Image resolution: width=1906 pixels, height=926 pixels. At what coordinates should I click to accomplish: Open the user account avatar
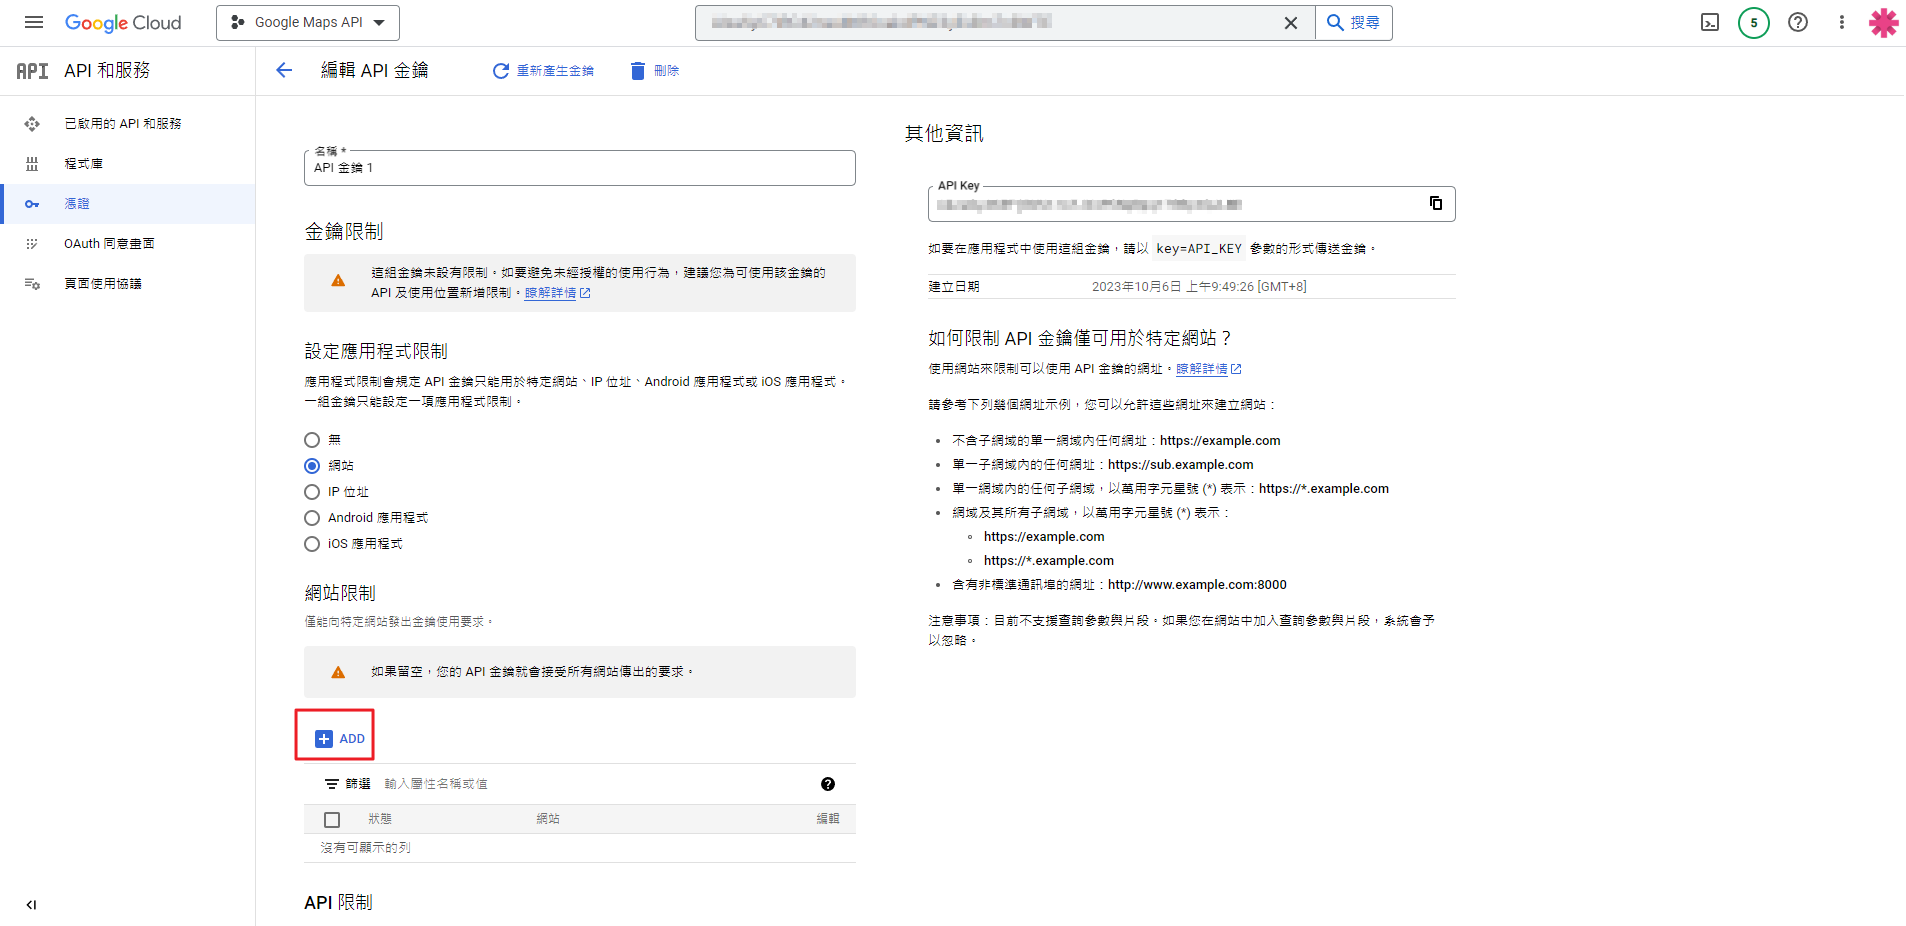[x=1883, y=22]
